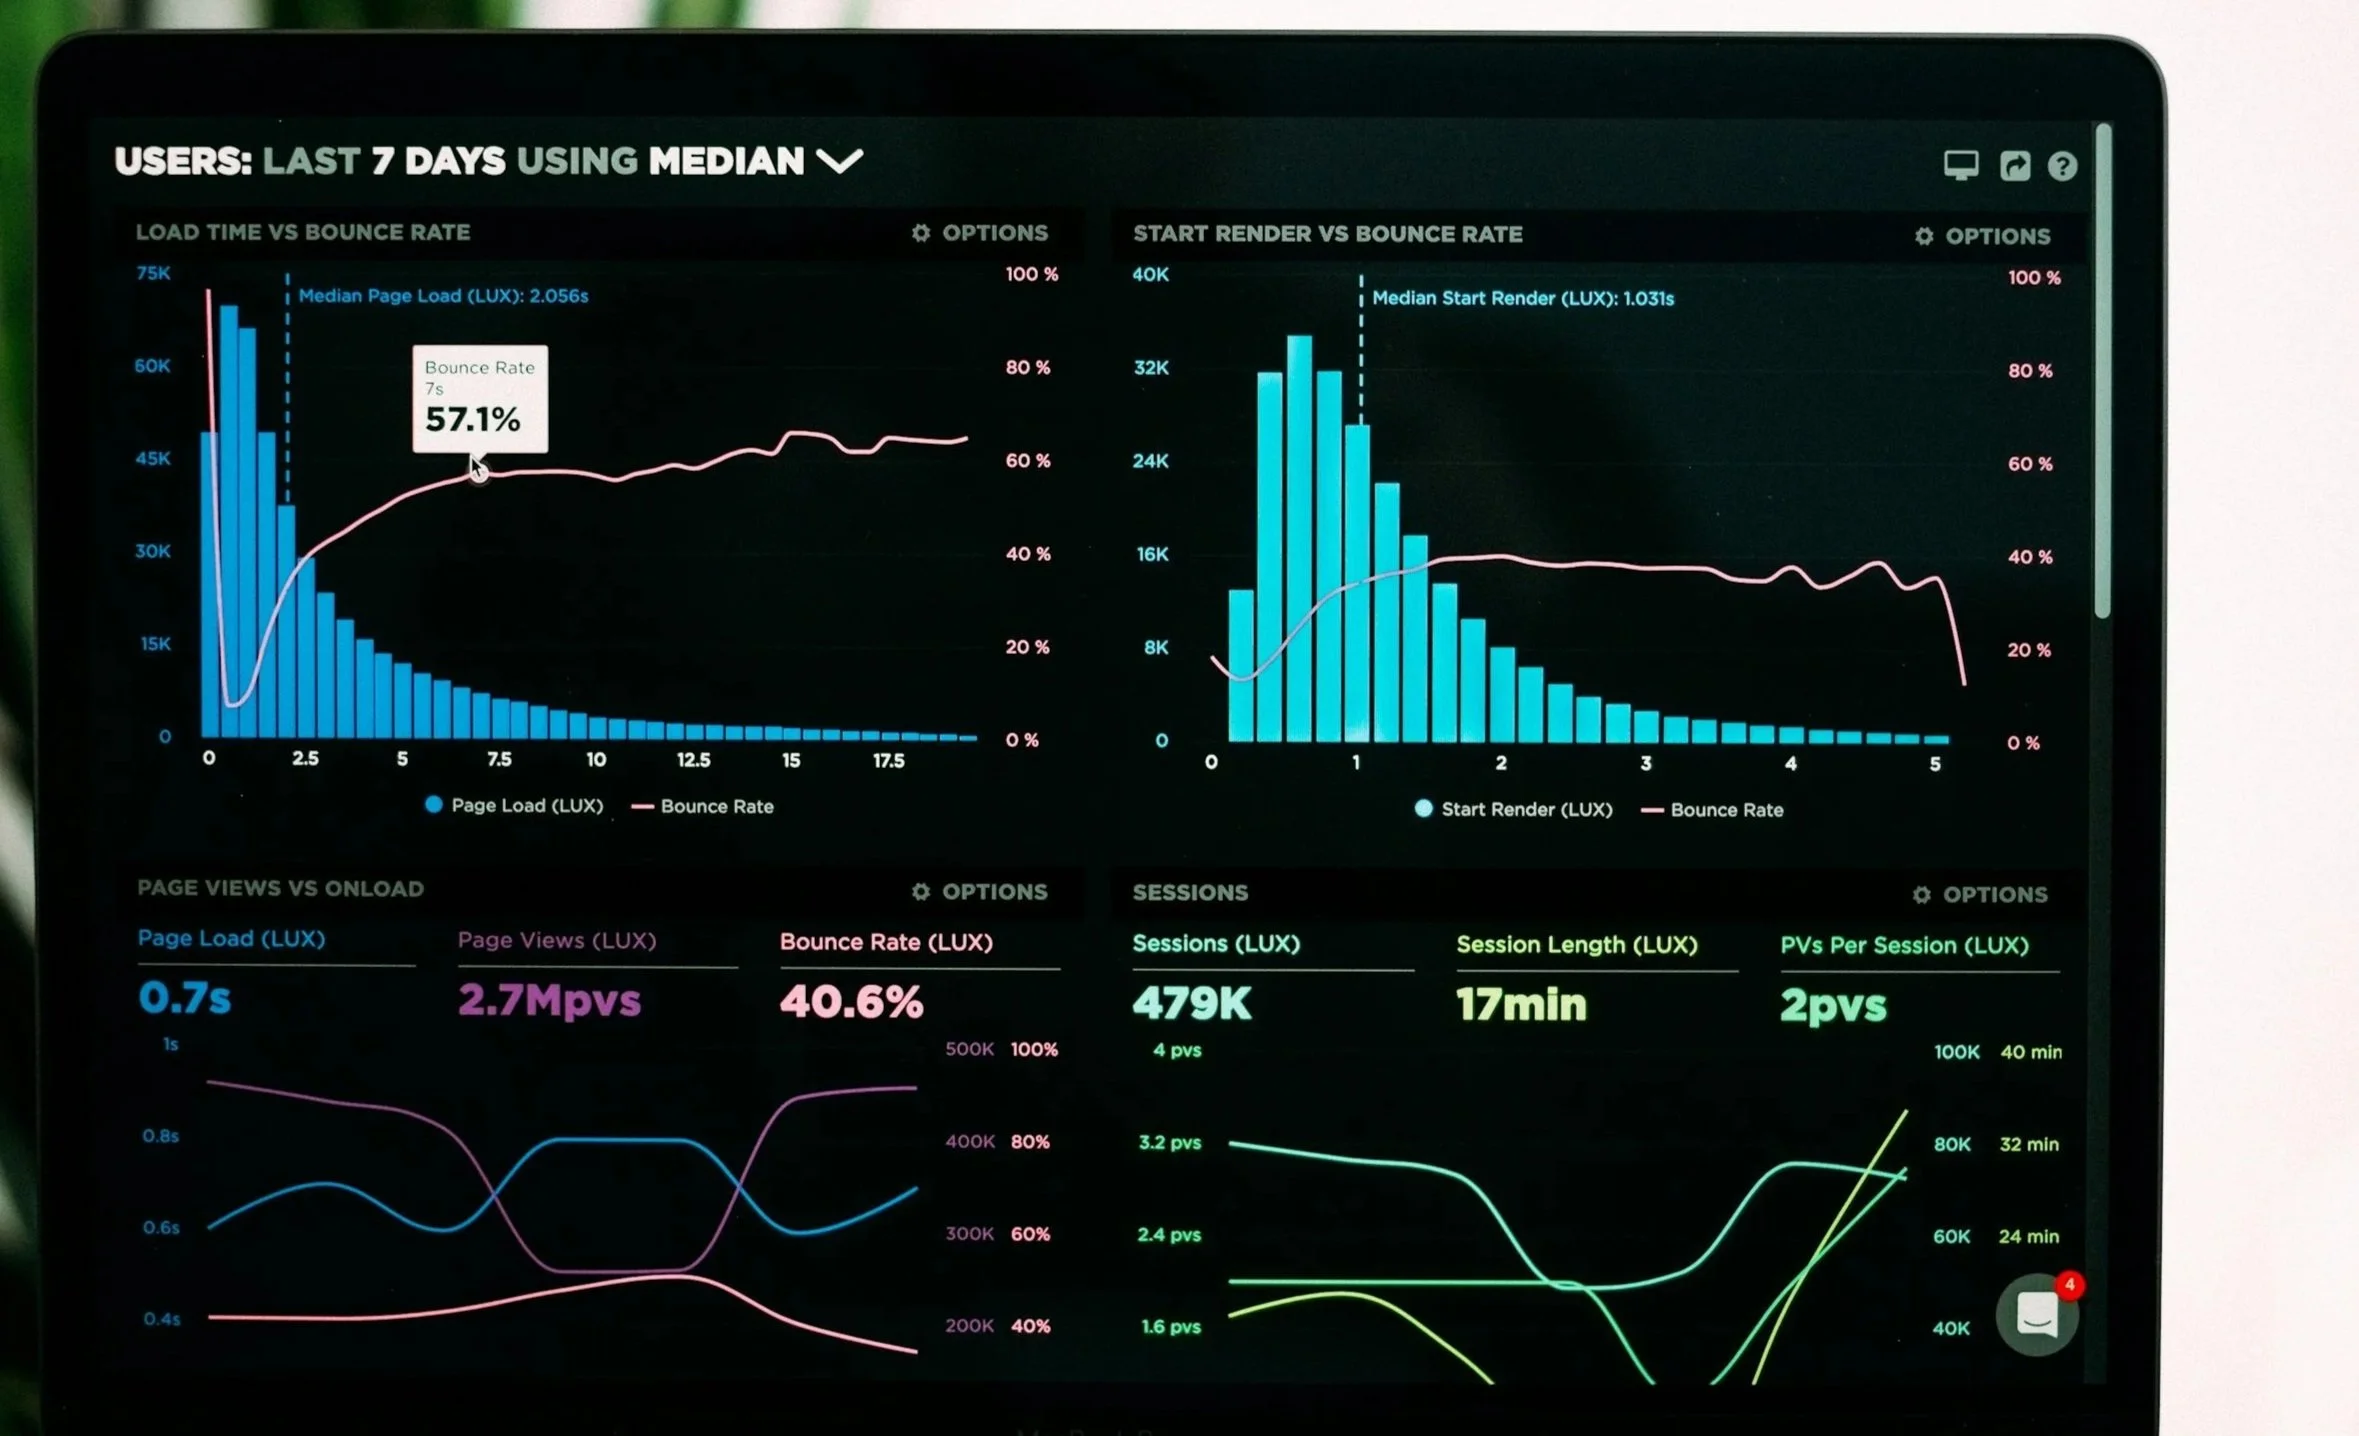The width and height of the screenshot is (2359, 1436).
Task: Click the monitor/display icon top right
Action: coord(1962,164)
